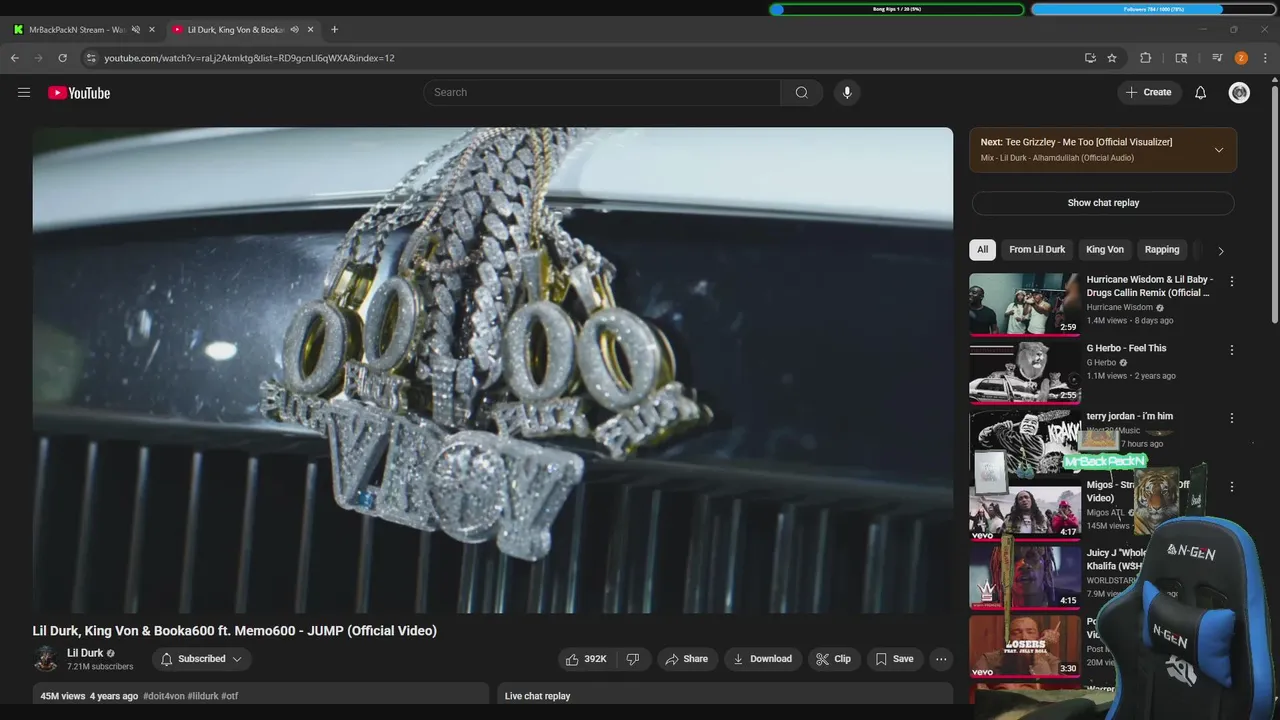Show more topic chips with right arrow
Screen dimensions: 1280x720
click(1220, 251)
